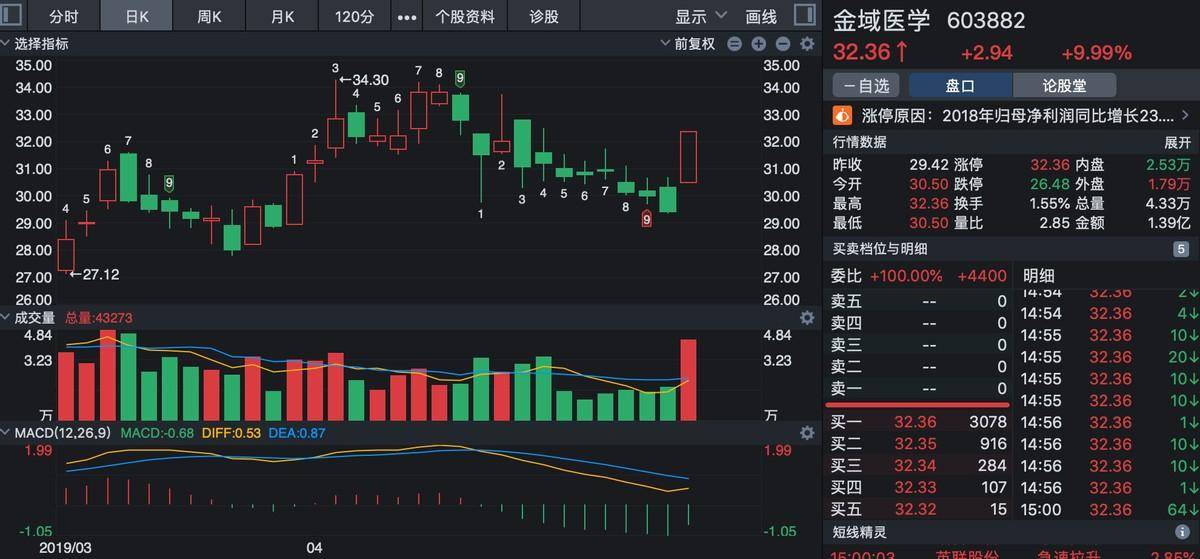This screenshot has height=559, width=1200.
Task: Zoom in the chart with plus icon
Action: [759, 44]
